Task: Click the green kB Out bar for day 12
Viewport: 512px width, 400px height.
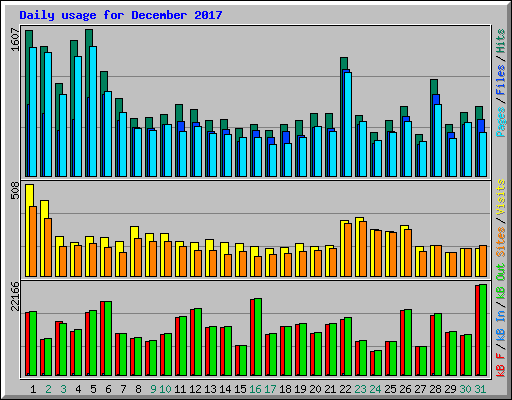Action: (198, 342)
